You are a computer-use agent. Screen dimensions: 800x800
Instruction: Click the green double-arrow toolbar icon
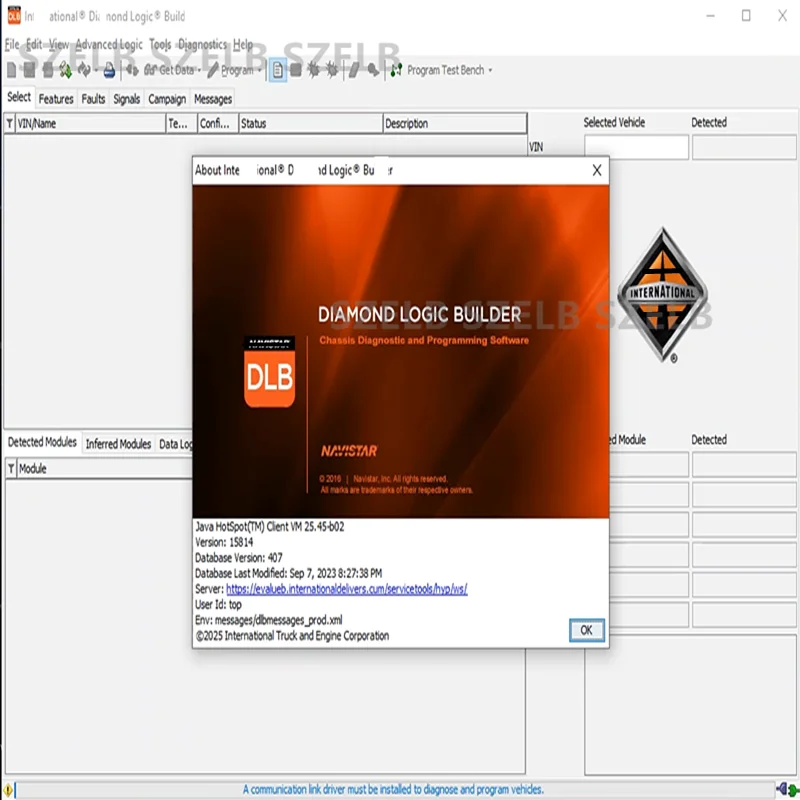(65, 70)
